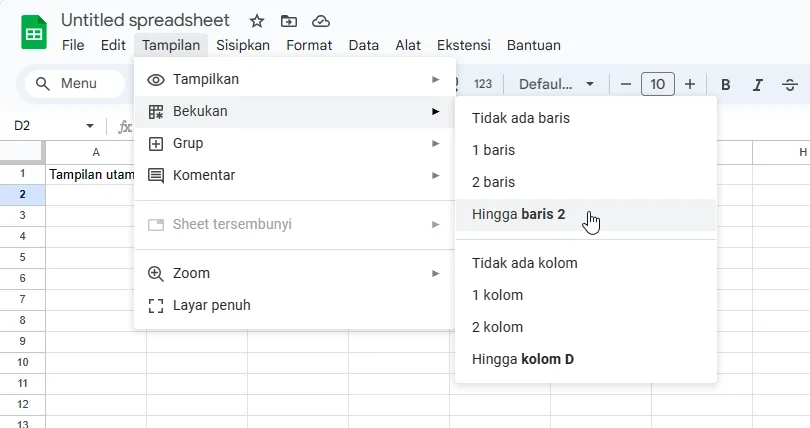
Task: Decrease font size with minus button
Action: 626,84
